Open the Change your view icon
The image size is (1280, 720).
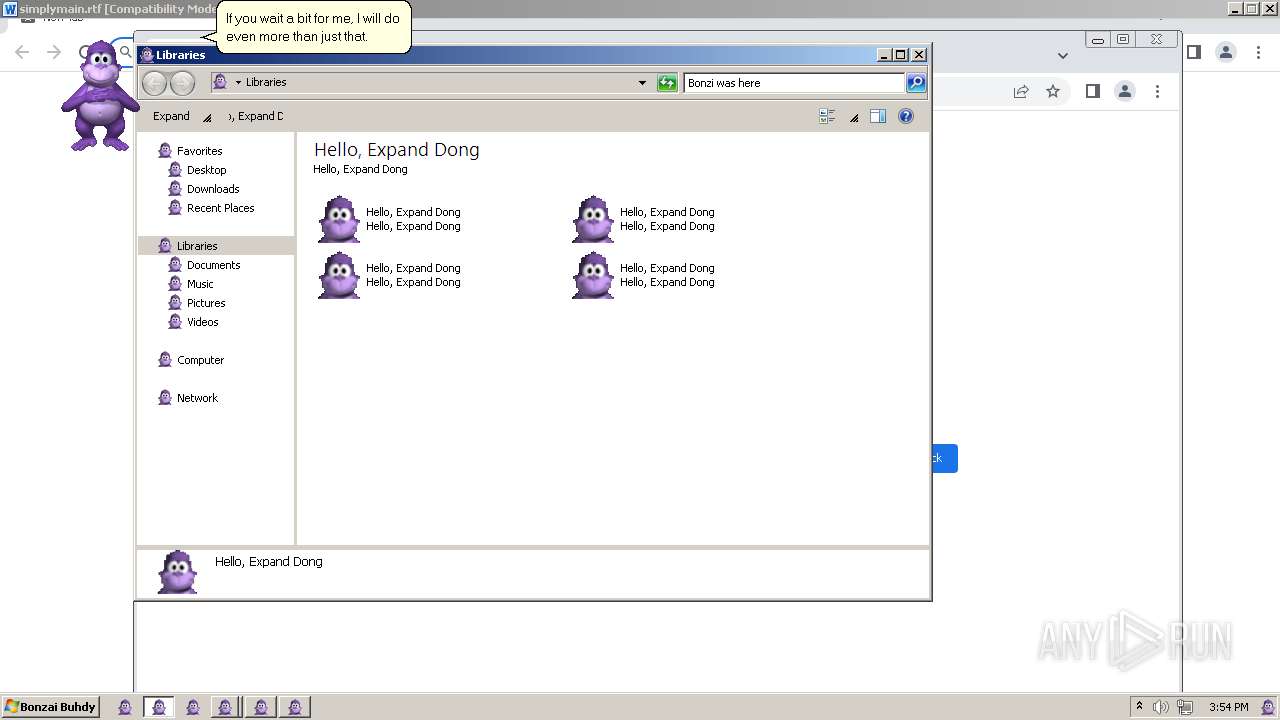827,116
